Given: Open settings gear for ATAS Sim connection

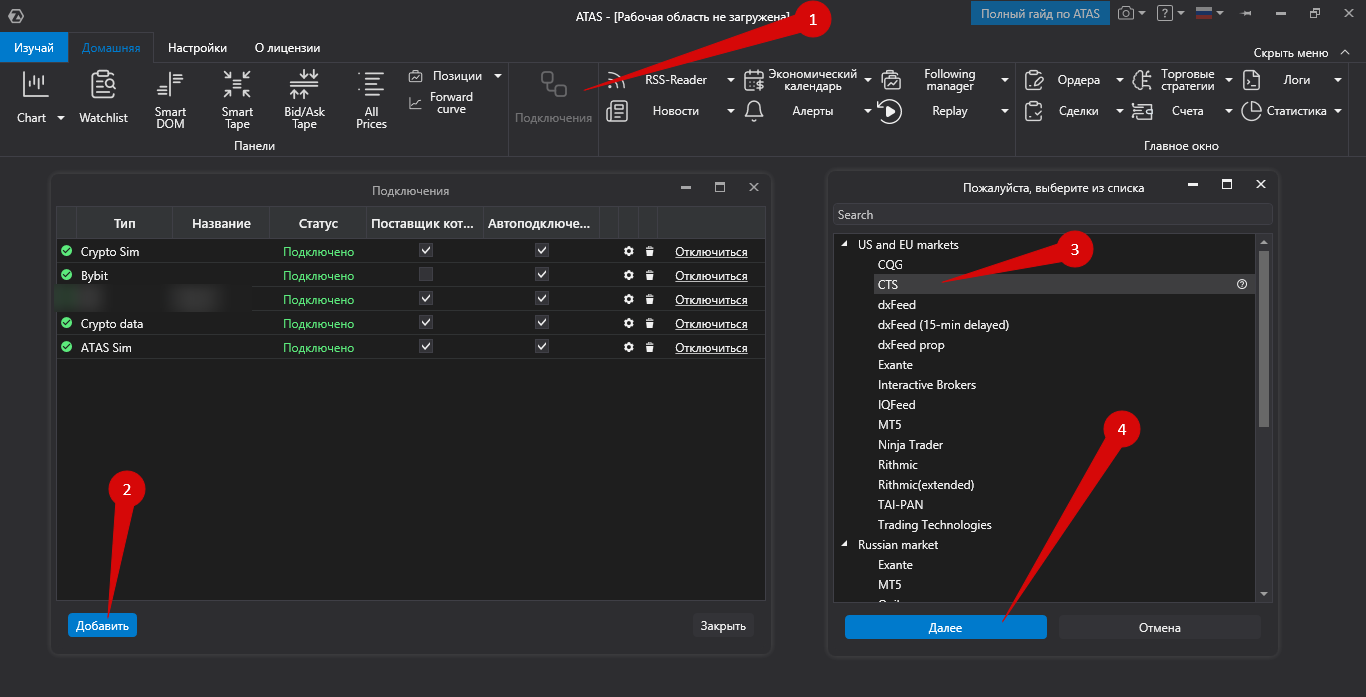Looking at the screenshot, I should coord(628,348).
